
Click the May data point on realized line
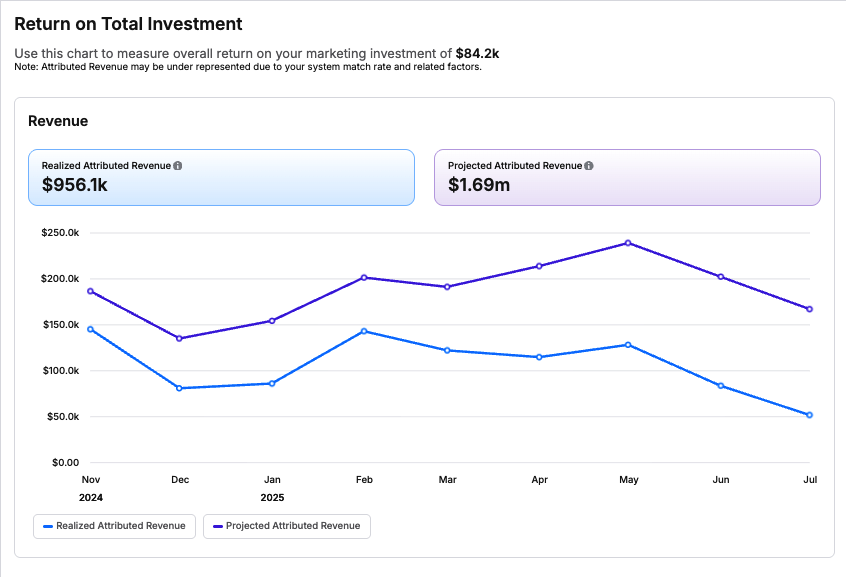628,345
